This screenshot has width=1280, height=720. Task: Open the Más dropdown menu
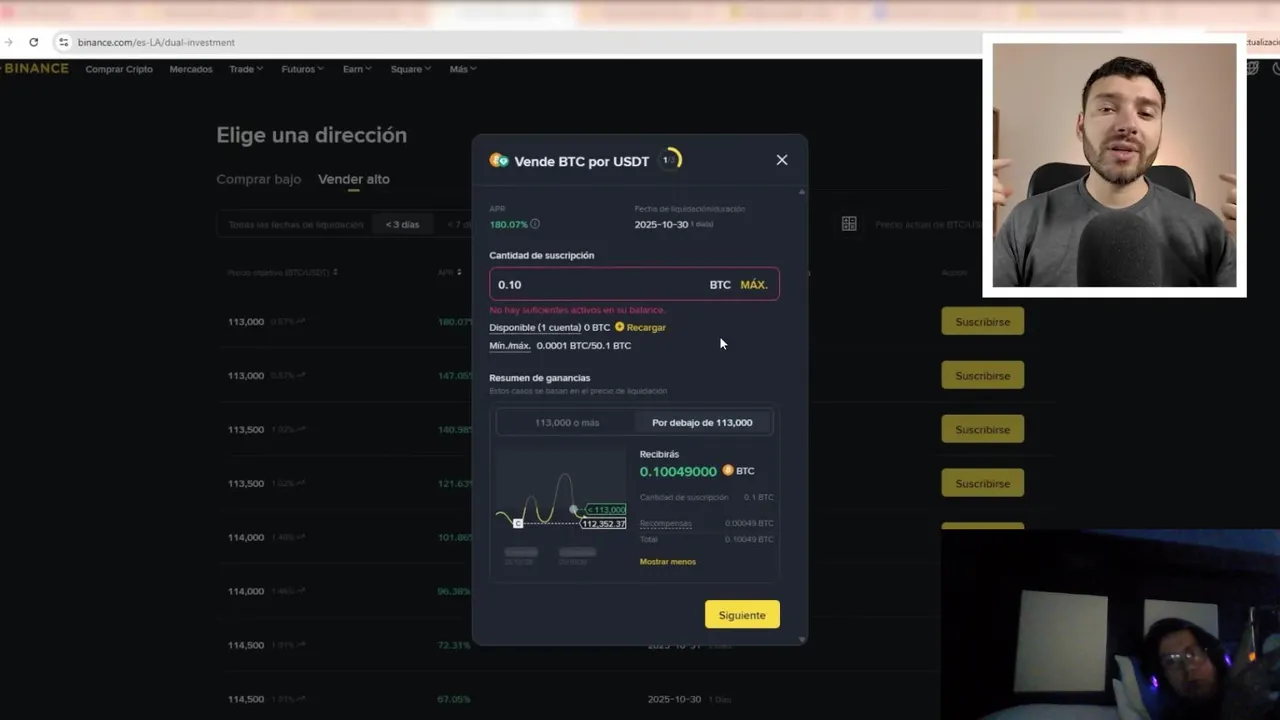pyautogui.click(x=463, y=69)
